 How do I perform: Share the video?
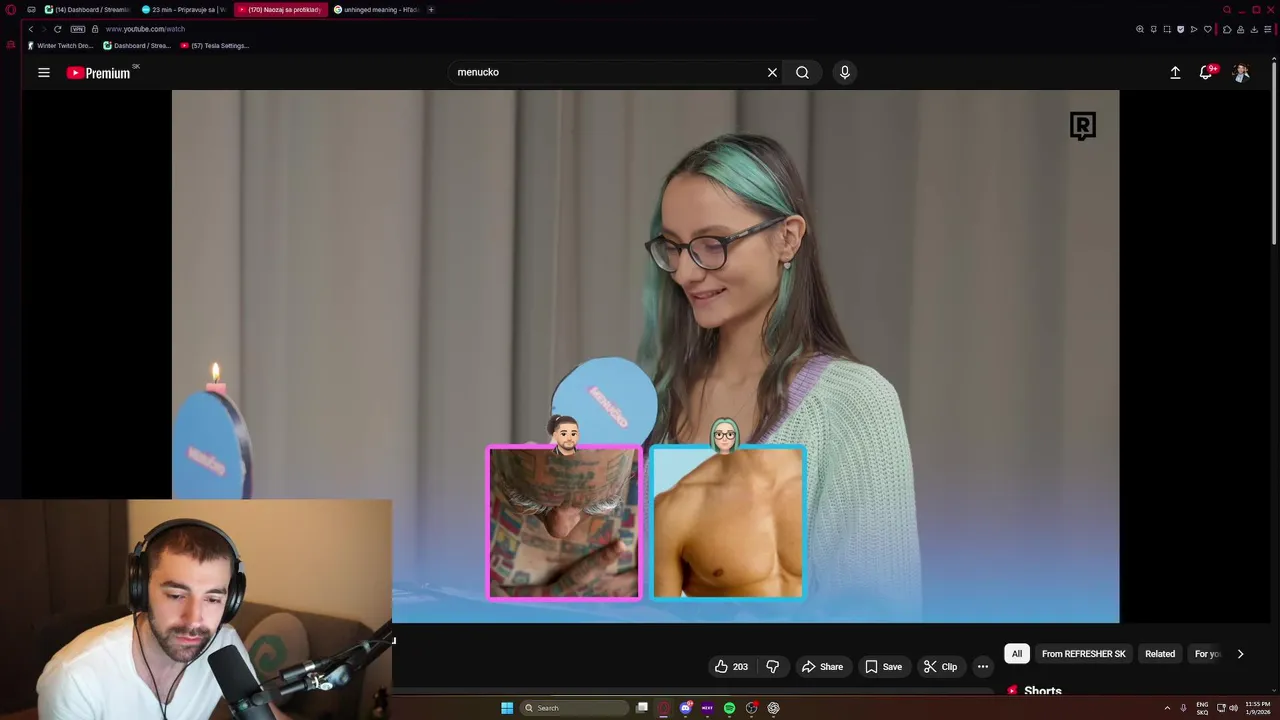(x=823, y=667)
